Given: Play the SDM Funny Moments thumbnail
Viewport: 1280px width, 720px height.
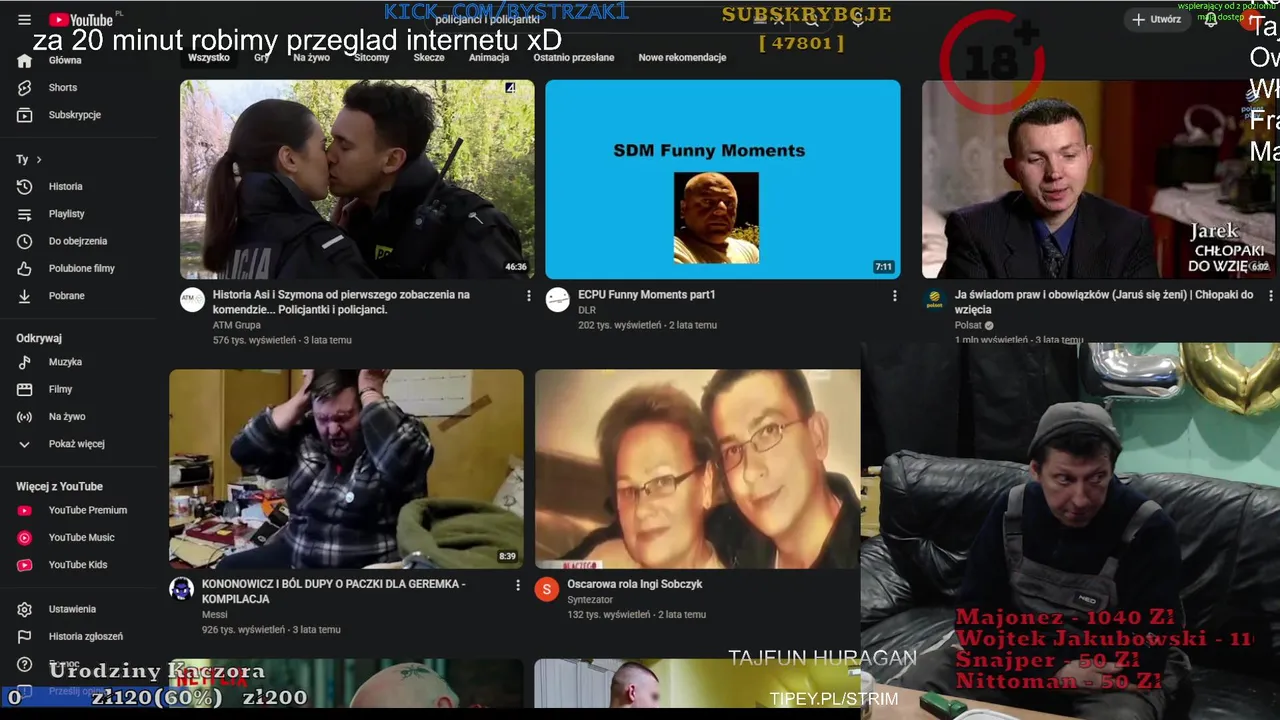Looking at the screenshot, I should pos(722,179).
